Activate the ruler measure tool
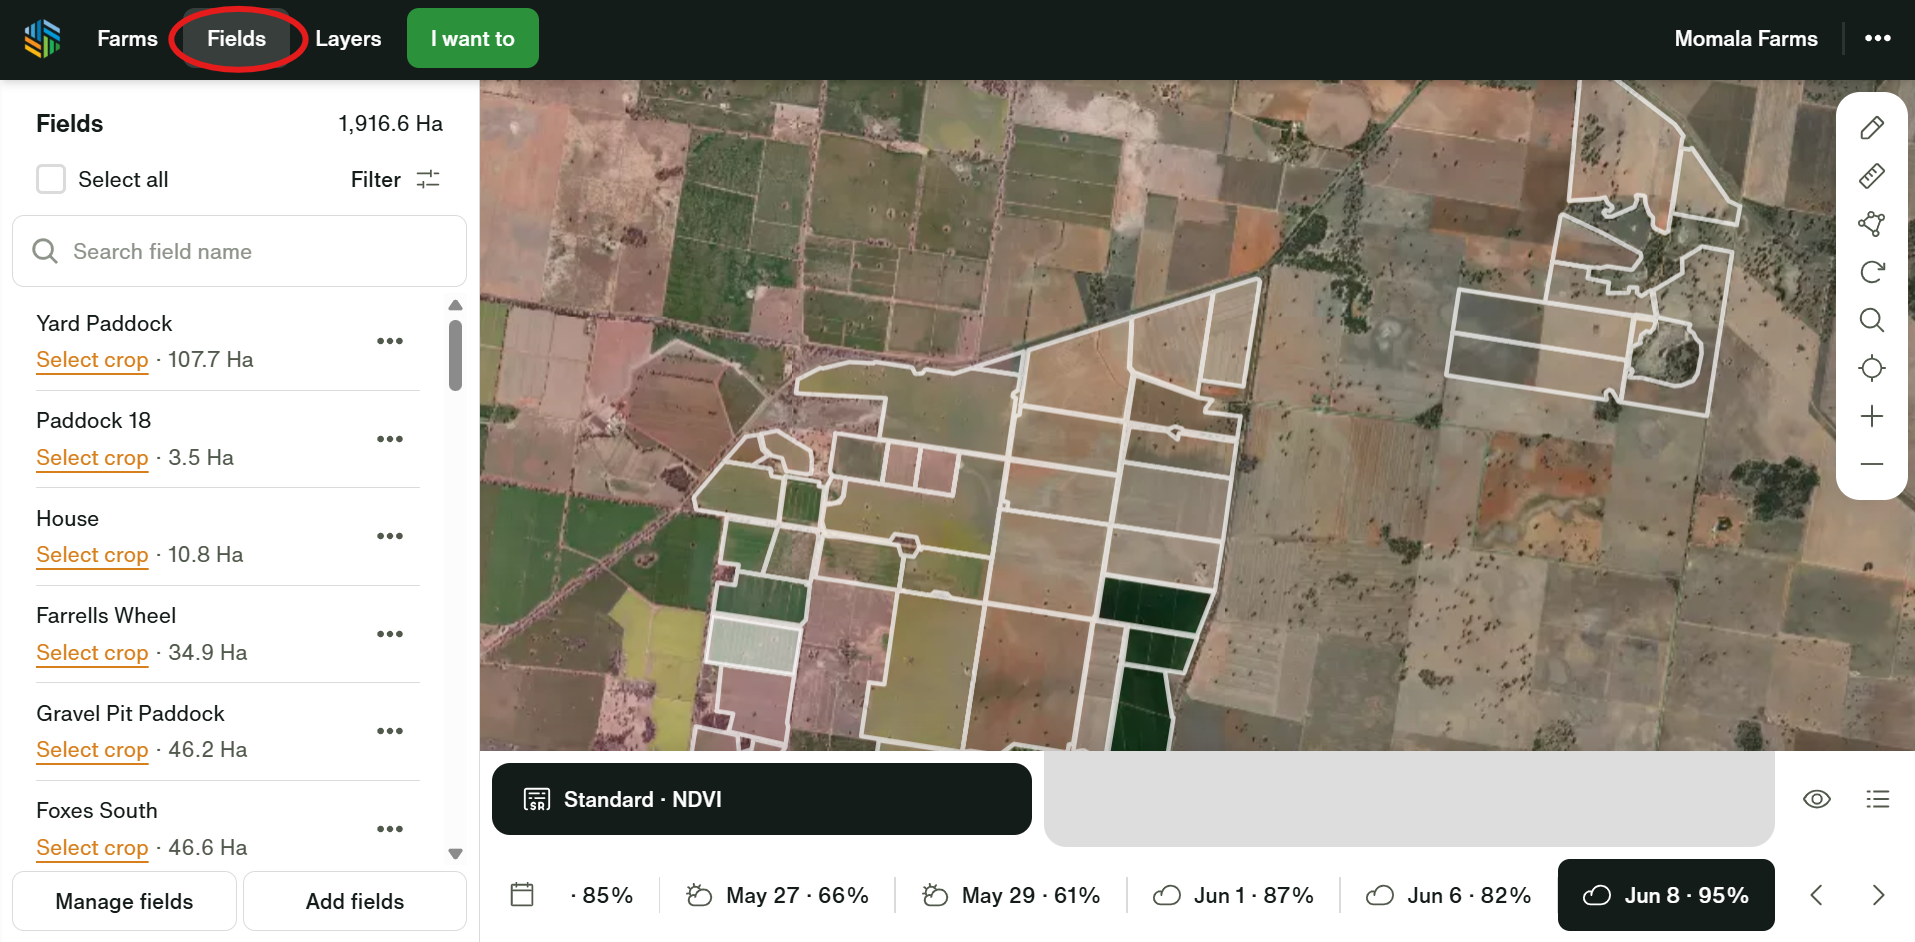The image size is (1915, 942). pyautogui.click(x=1871, y=176)
